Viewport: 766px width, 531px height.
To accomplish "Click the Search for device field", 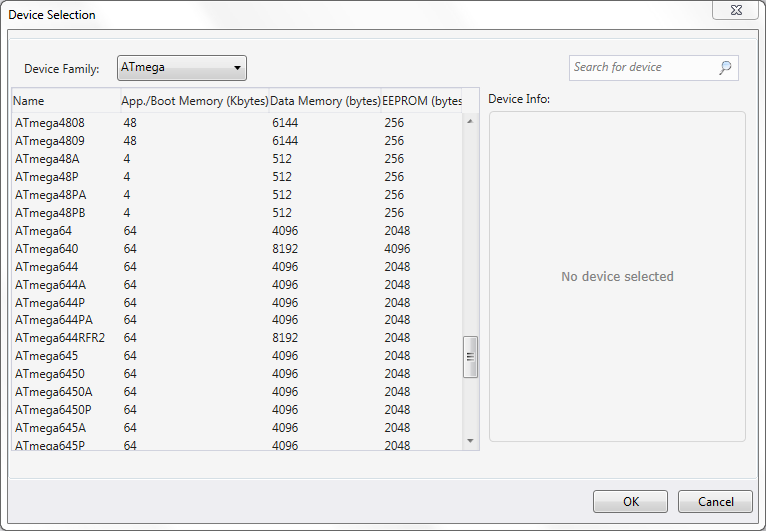I will click(654, 67).
